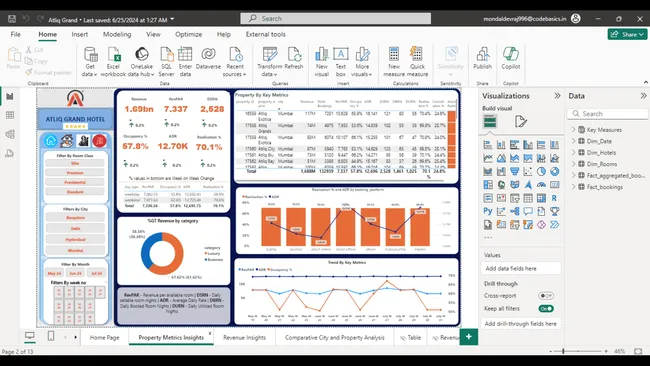Expand the Fact_bookings table
650x366 pixels.
point(574,187)
